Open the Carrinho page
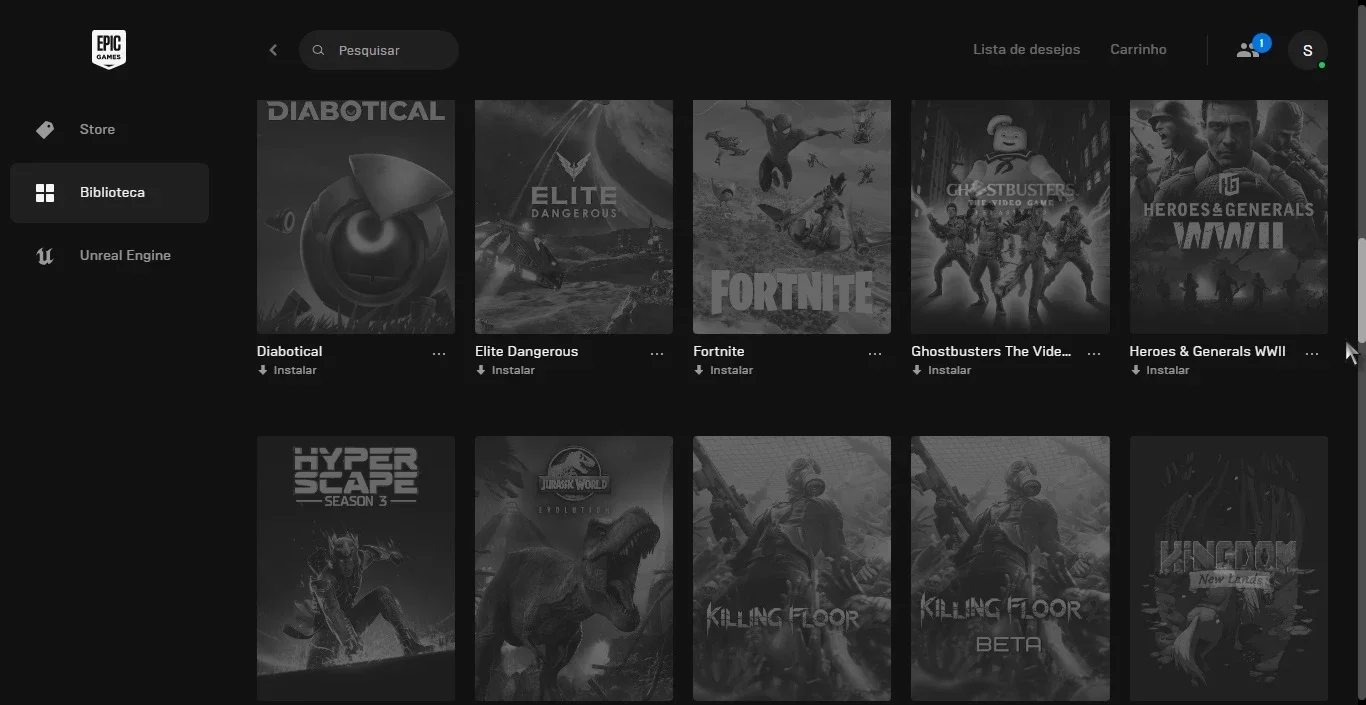This screenshot has width=1366, height=705. point(1138,49)
